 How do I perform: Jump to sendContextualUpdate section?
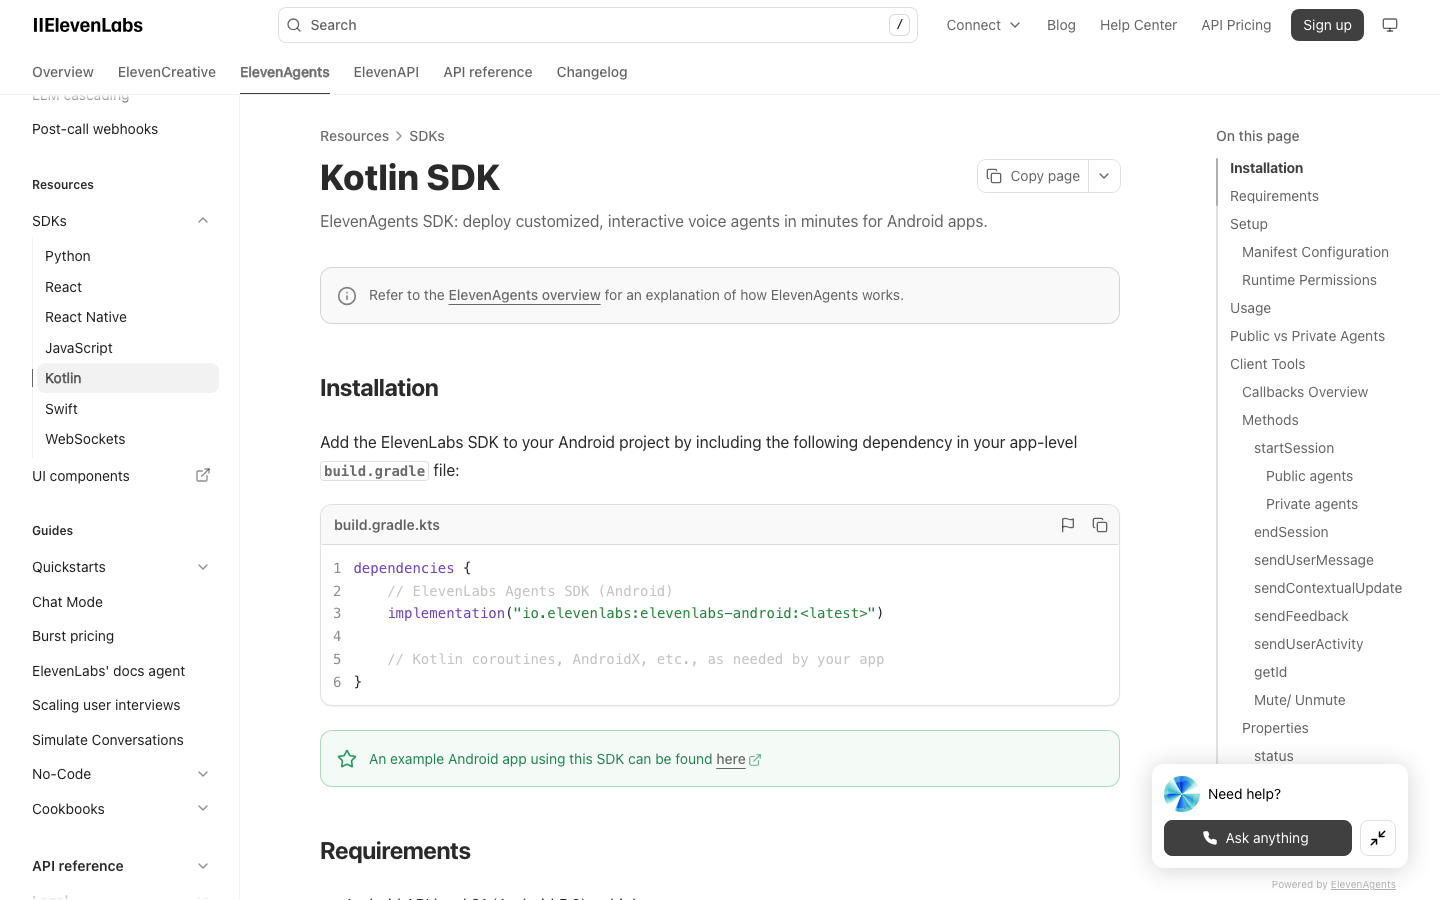point(1328,588)
